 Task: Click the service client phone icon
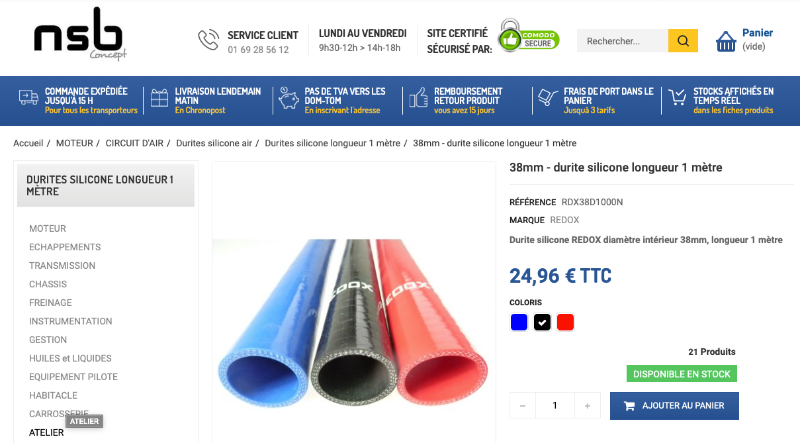[x=208, y=40]
